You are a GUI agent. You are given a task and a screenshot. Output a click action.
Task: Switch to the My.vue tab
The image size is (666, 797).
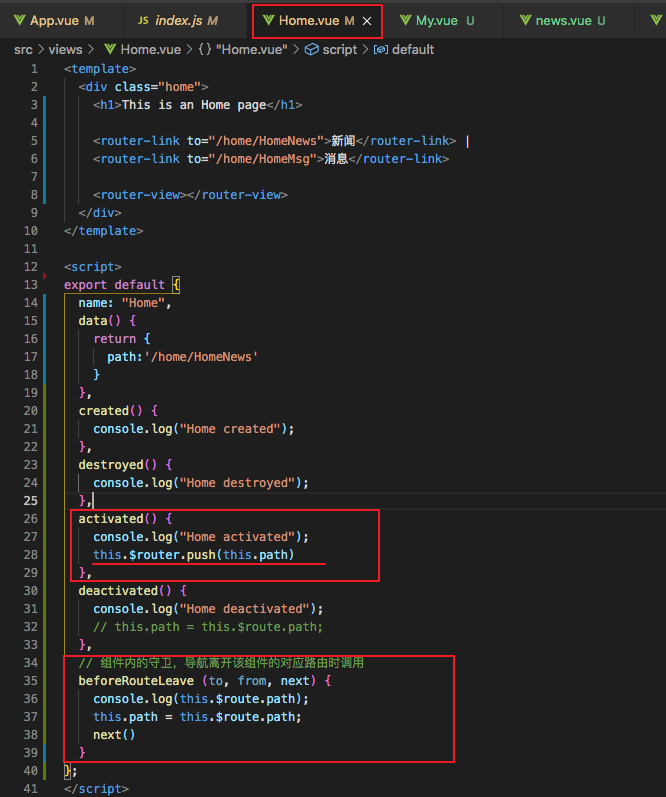pos(437,21)
